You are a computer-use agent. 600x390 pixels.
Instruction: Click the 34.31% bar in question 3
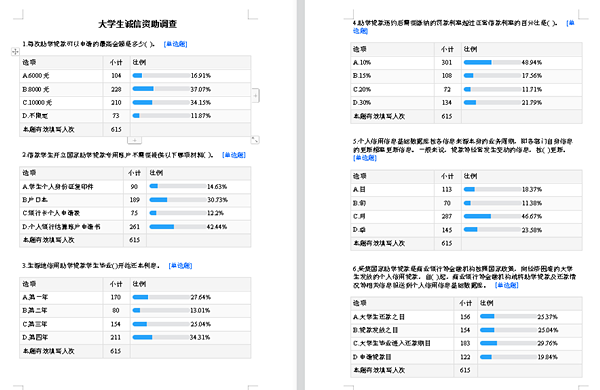click(x=161, y=337)
